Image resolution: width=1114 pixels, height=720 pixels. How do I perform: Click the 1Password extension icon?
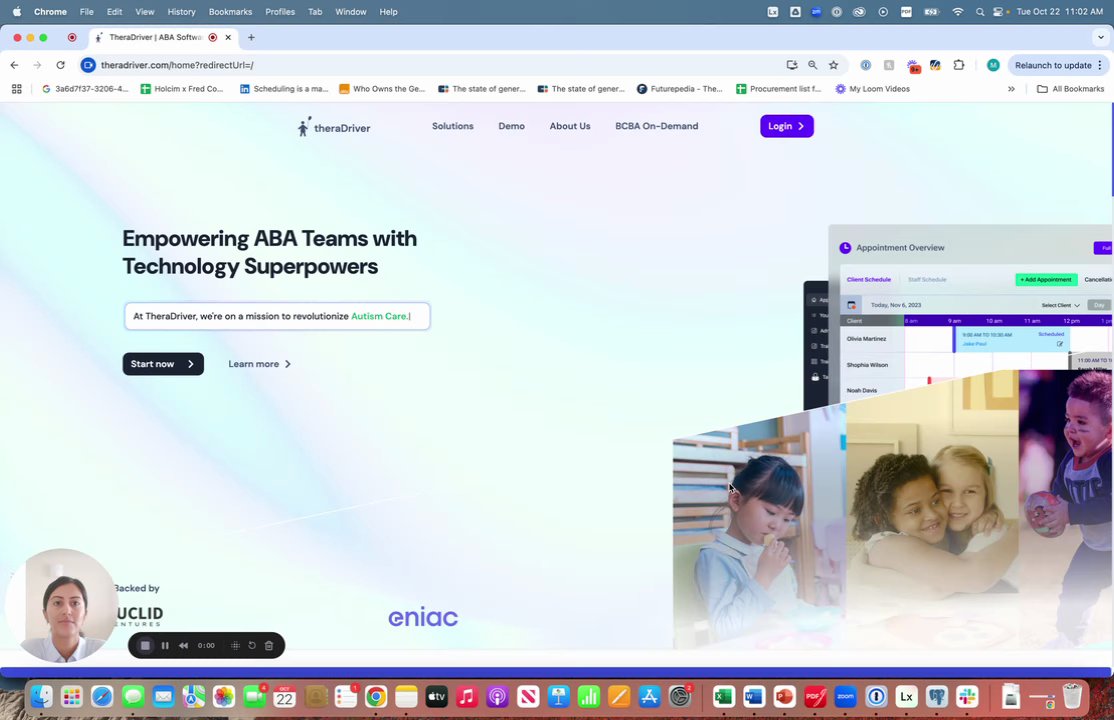pos(865,65)
